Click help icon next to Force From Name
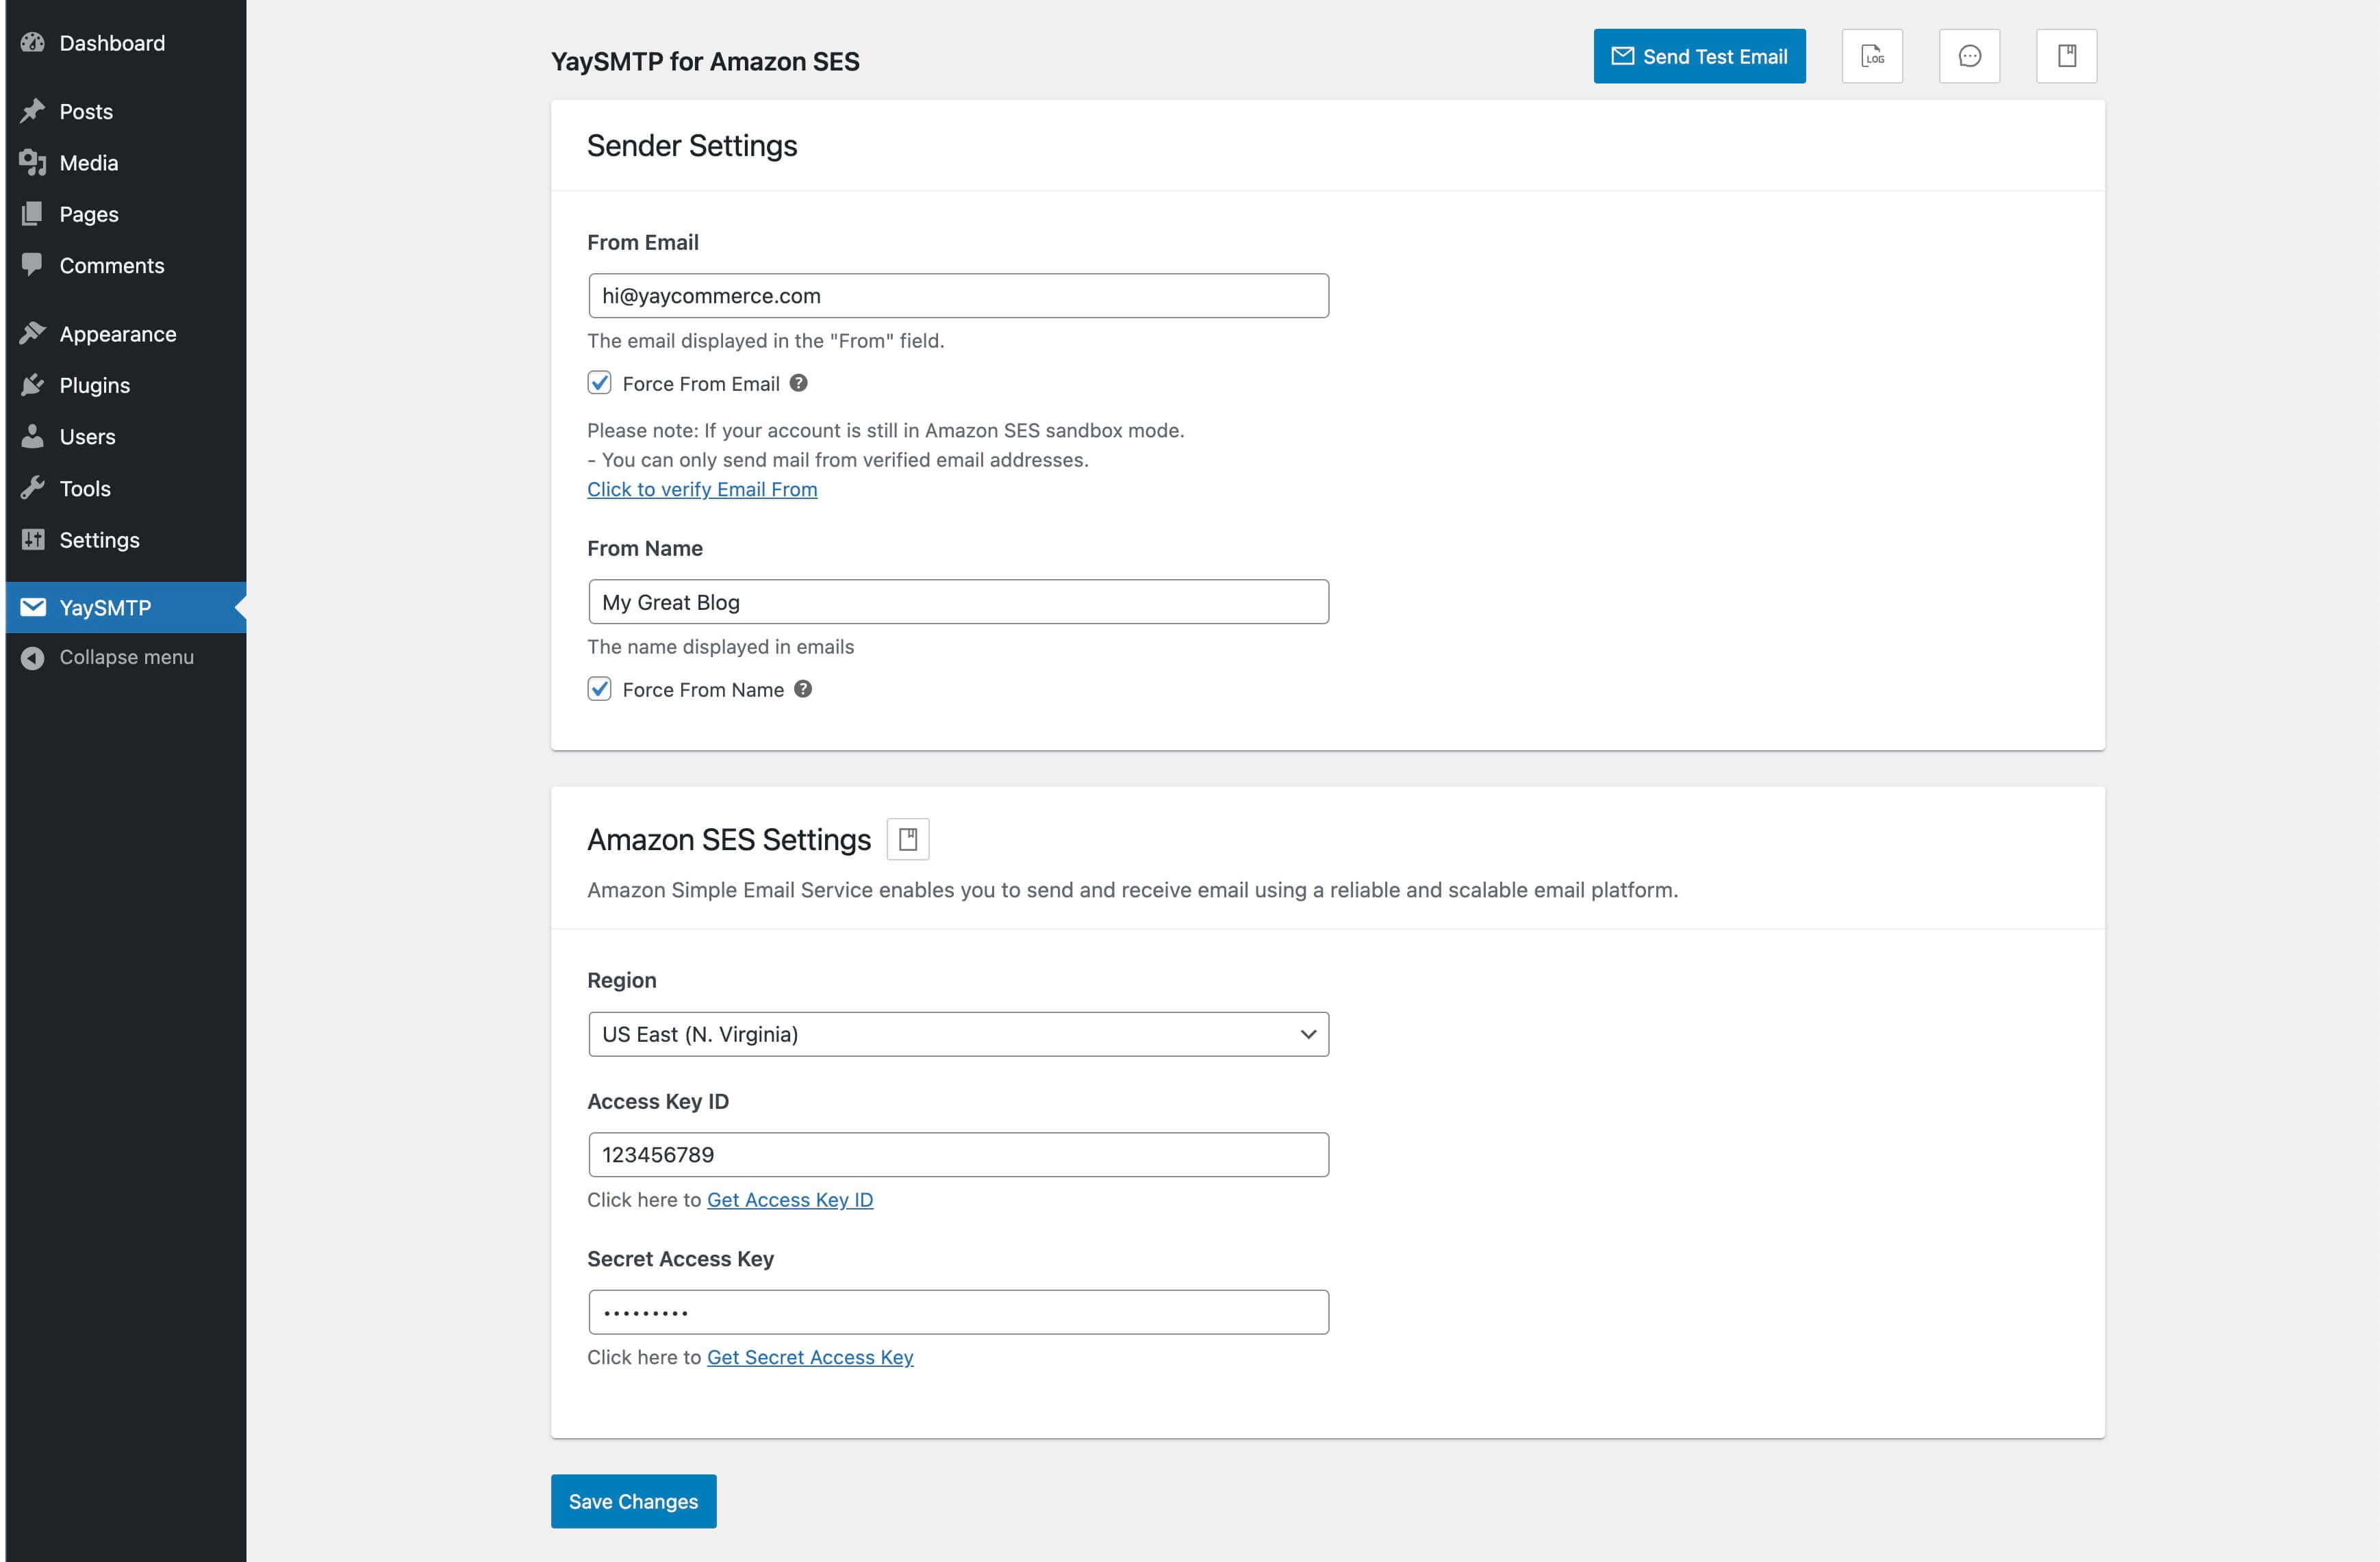The width and height of the screenshot is (2380, 1562). (803, 689)
